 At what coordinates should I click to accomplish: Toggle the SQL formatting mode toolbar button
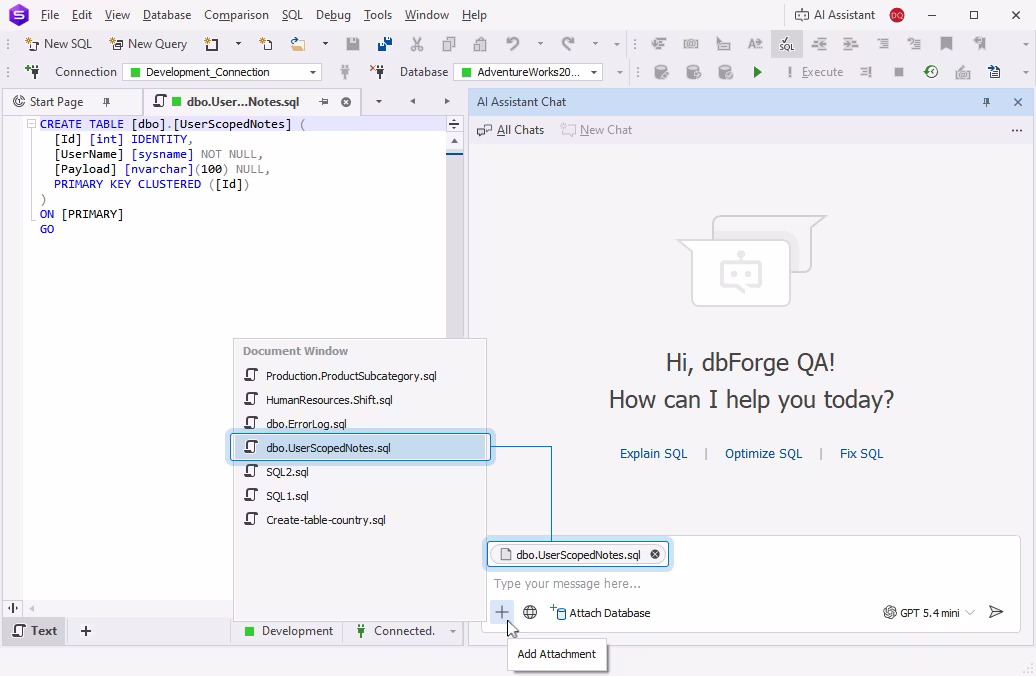[x=786, y=44]
